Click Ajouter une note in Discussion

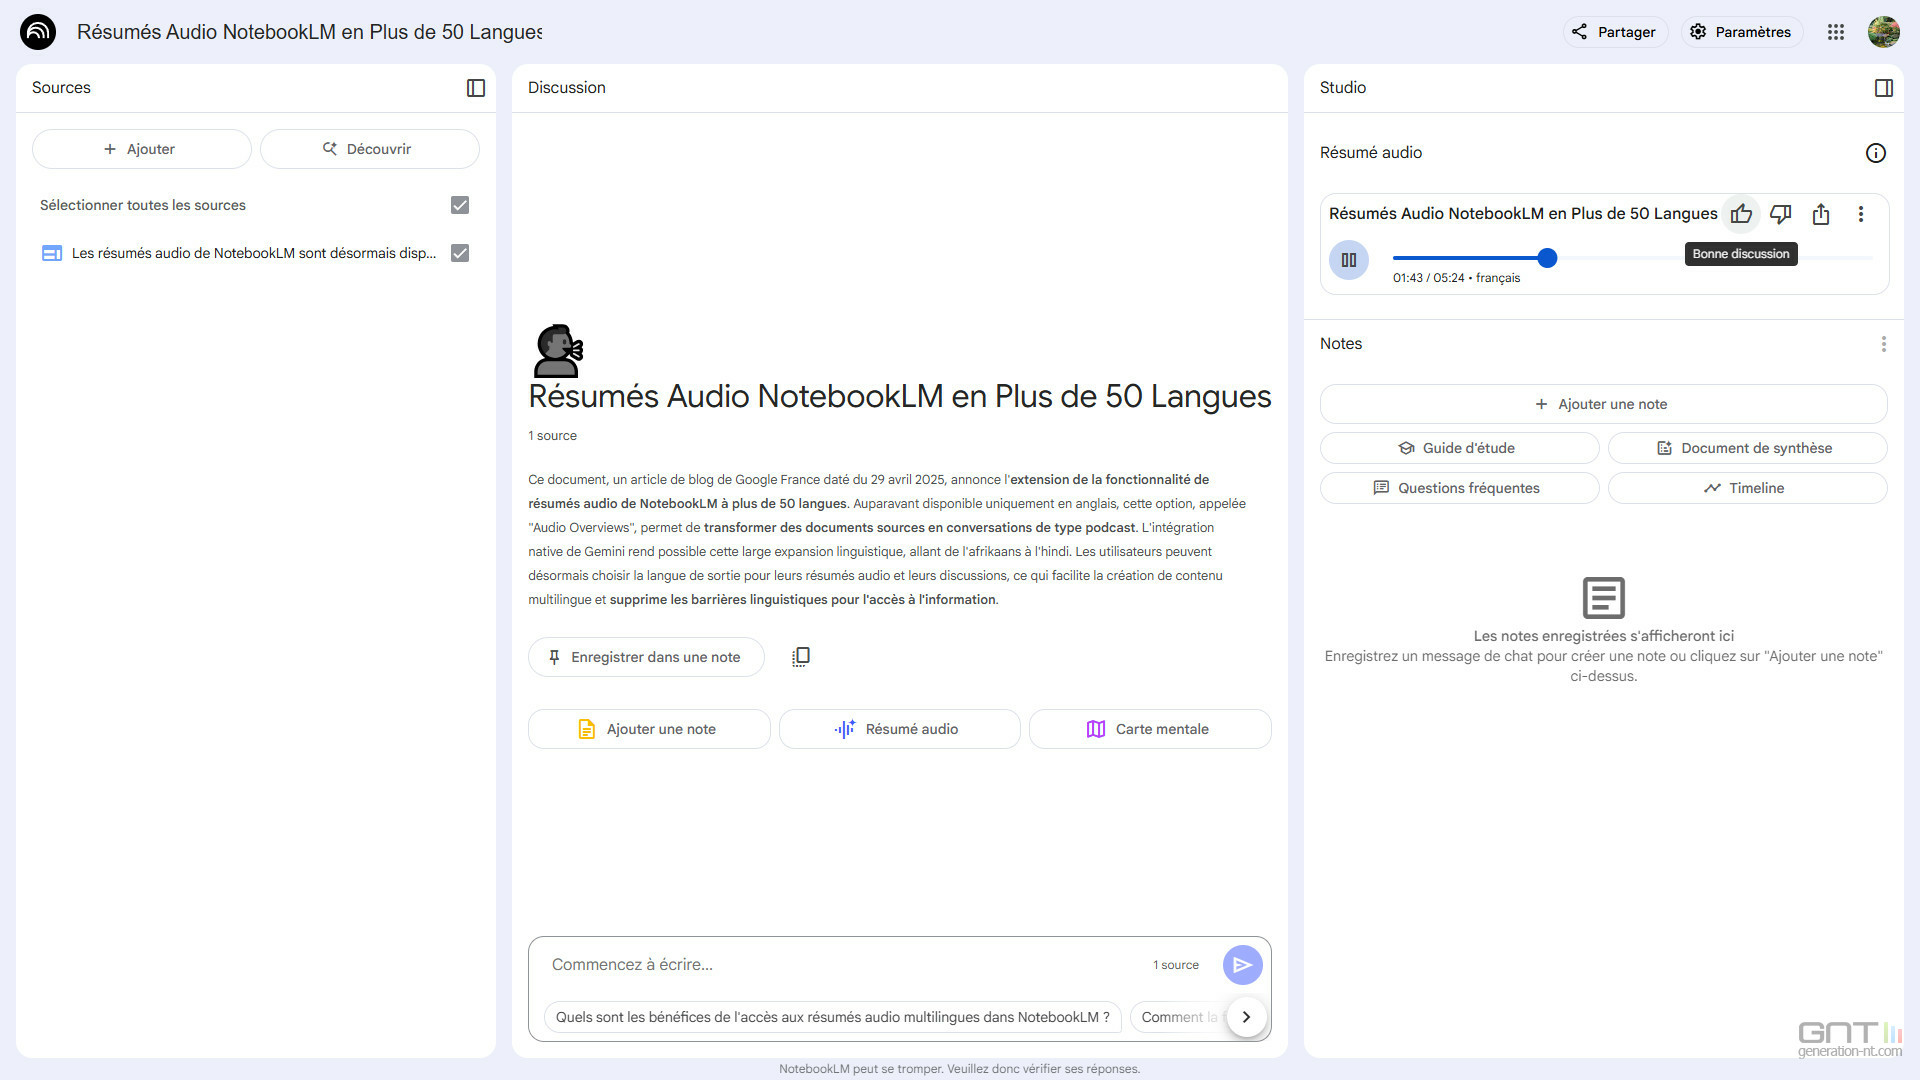pyautogui.click(x=649, y=729)
